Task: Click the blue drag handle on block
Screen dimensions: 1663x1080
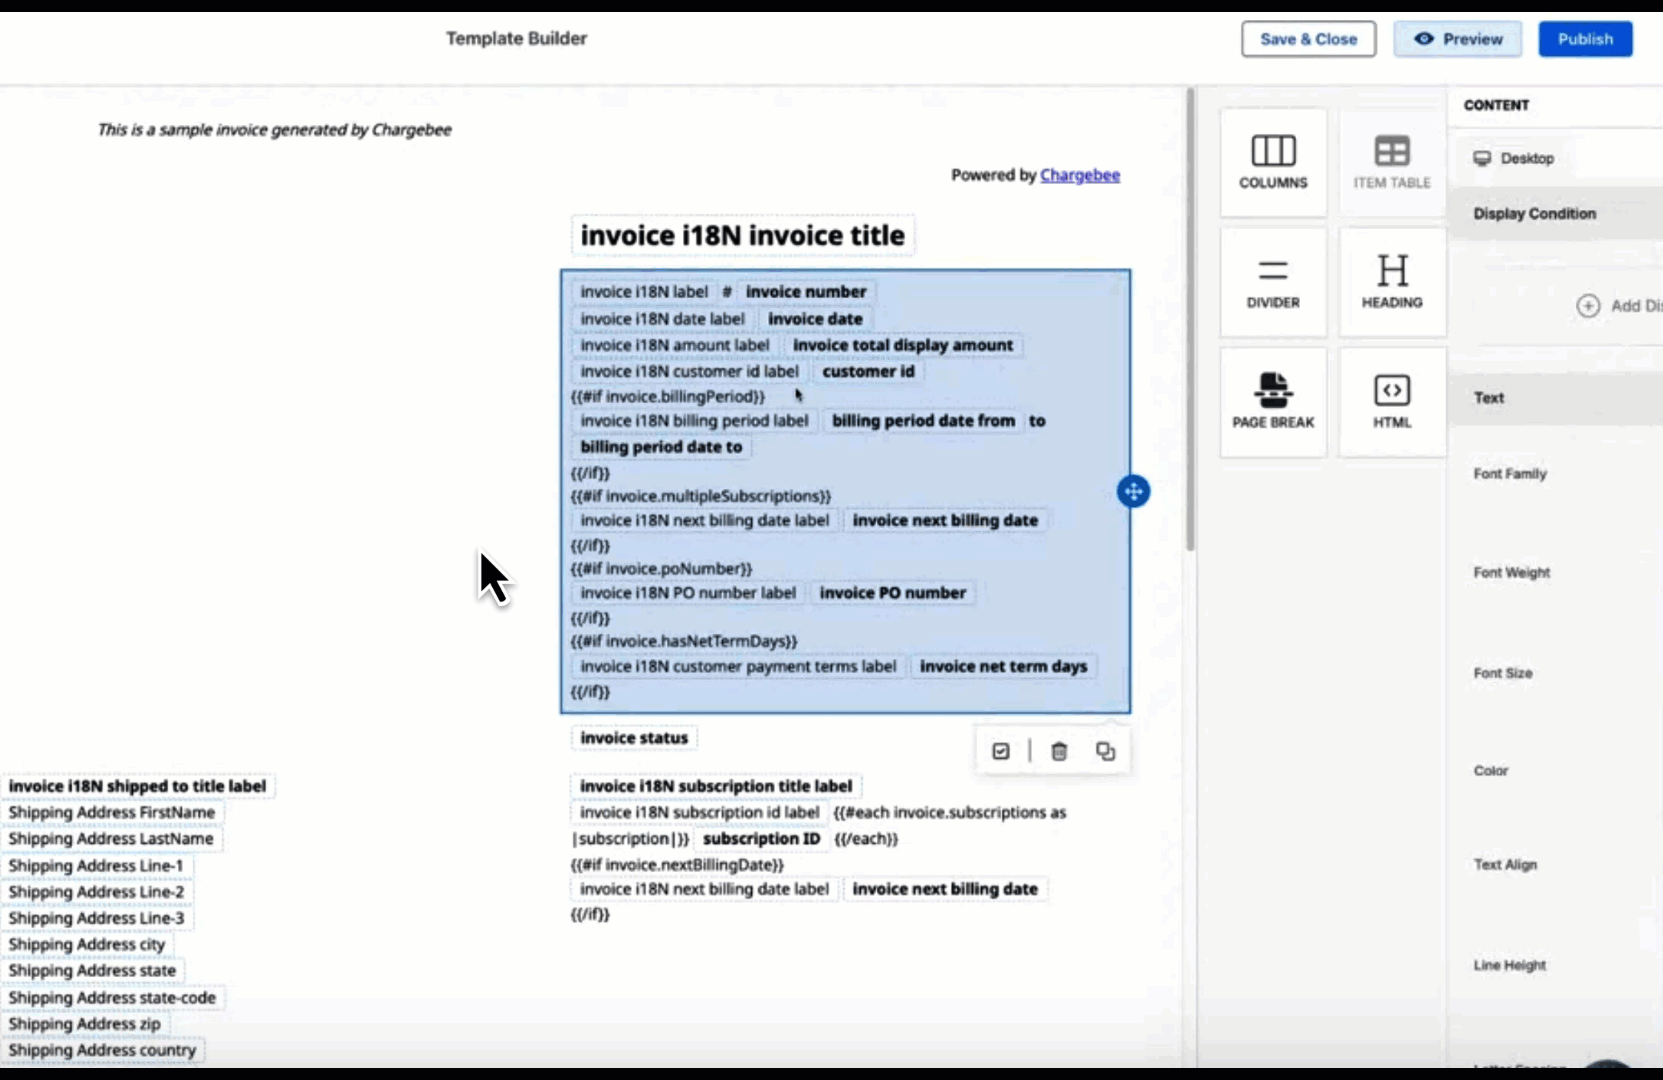Action: (1133, 491)
